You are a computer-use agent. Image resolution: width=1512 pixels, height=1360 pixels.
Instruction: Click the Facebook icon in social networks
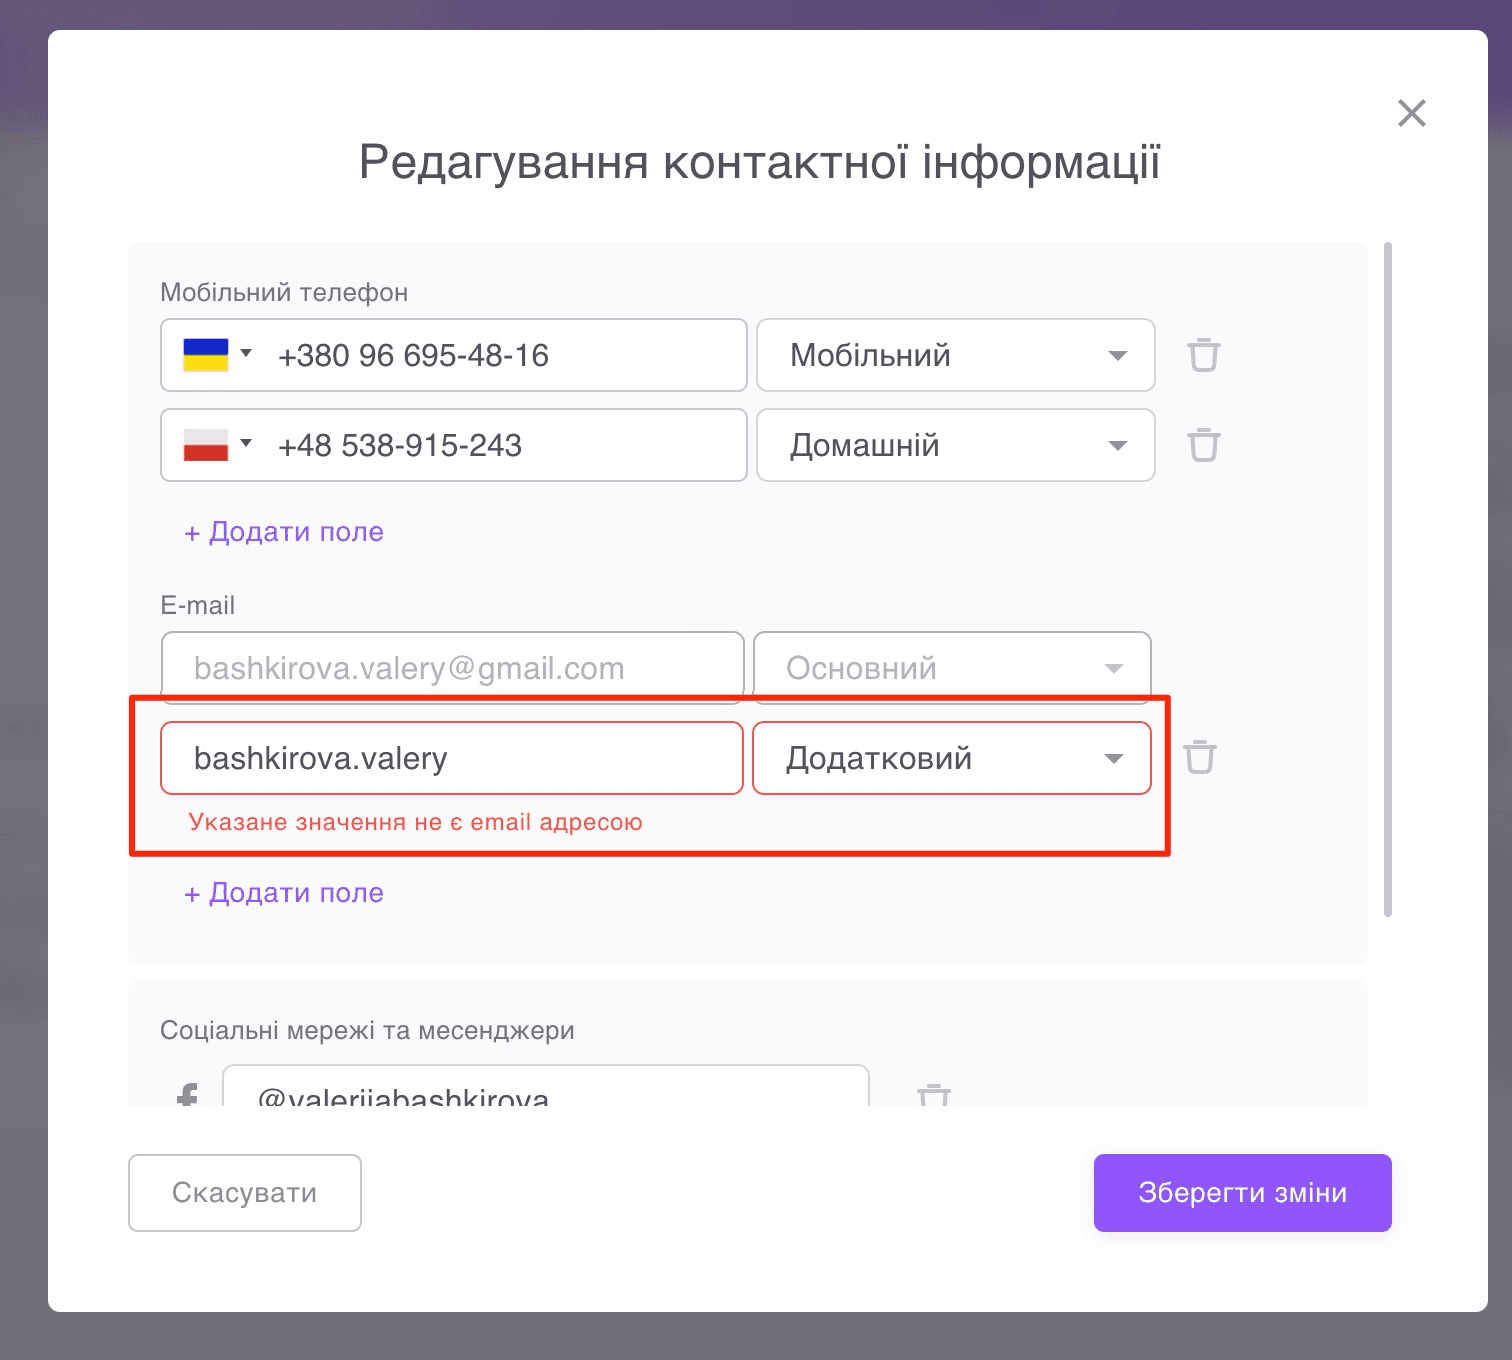tap(186, 1094)
